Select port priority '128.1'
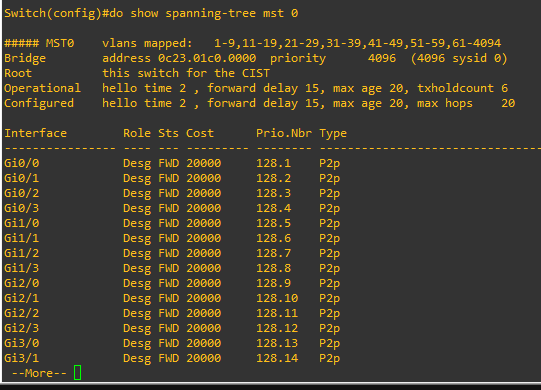The width and height of the screenshot is (541, 390). (274, 163)
